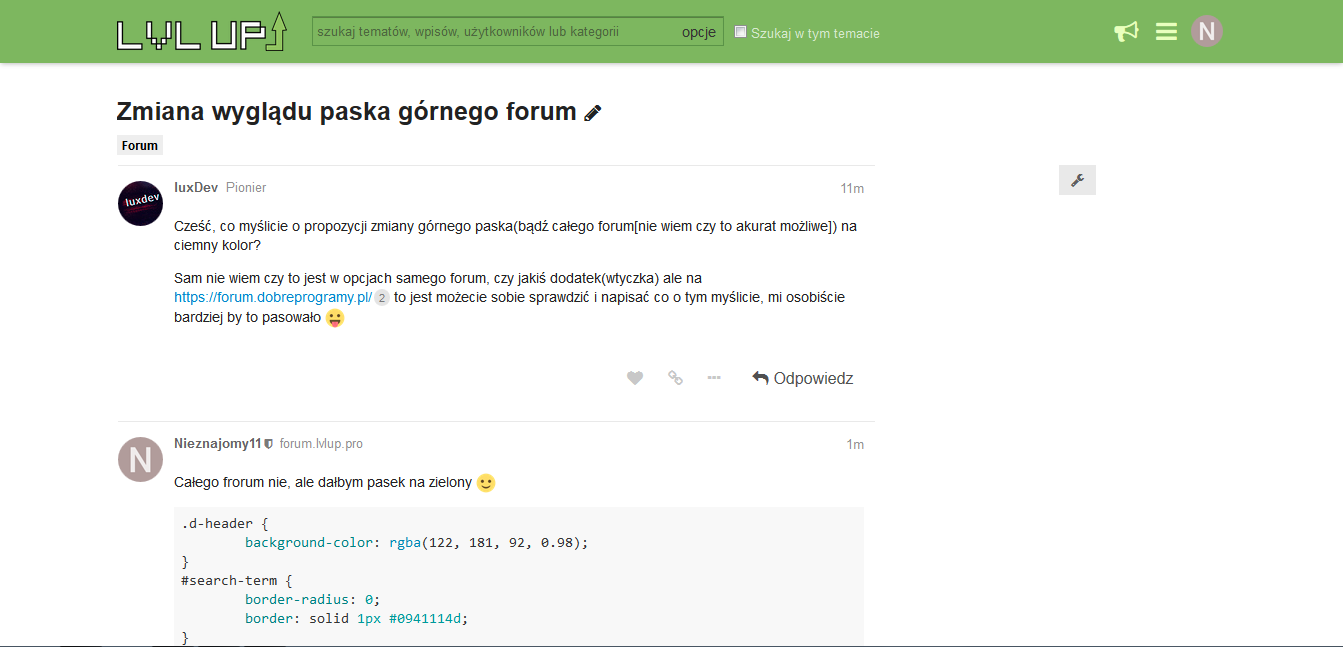This screenshot has width=1343, height=647.
Task: Open the wrench topic admin actions
Action: [x=1077, y=180]
